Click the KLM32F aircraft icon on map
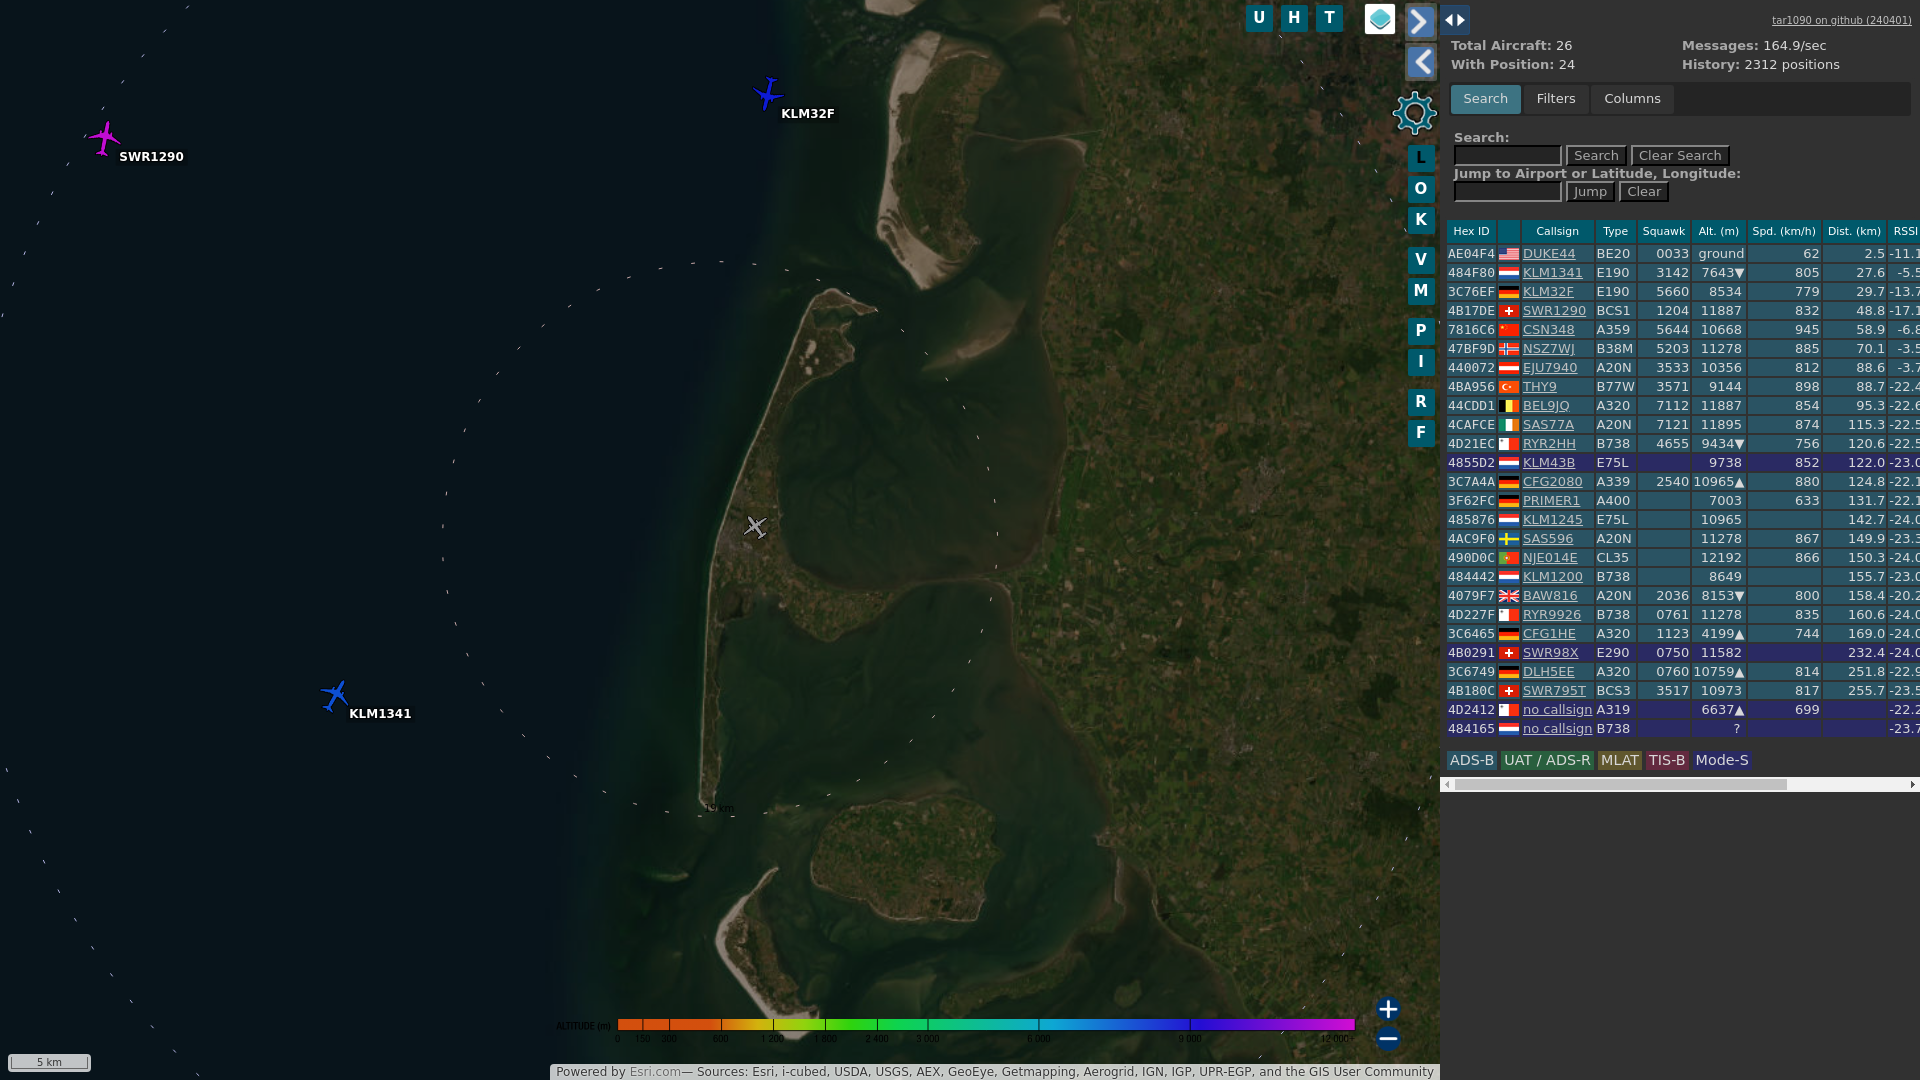Viewport: 1920px width, 1080px height. (768, 94)
